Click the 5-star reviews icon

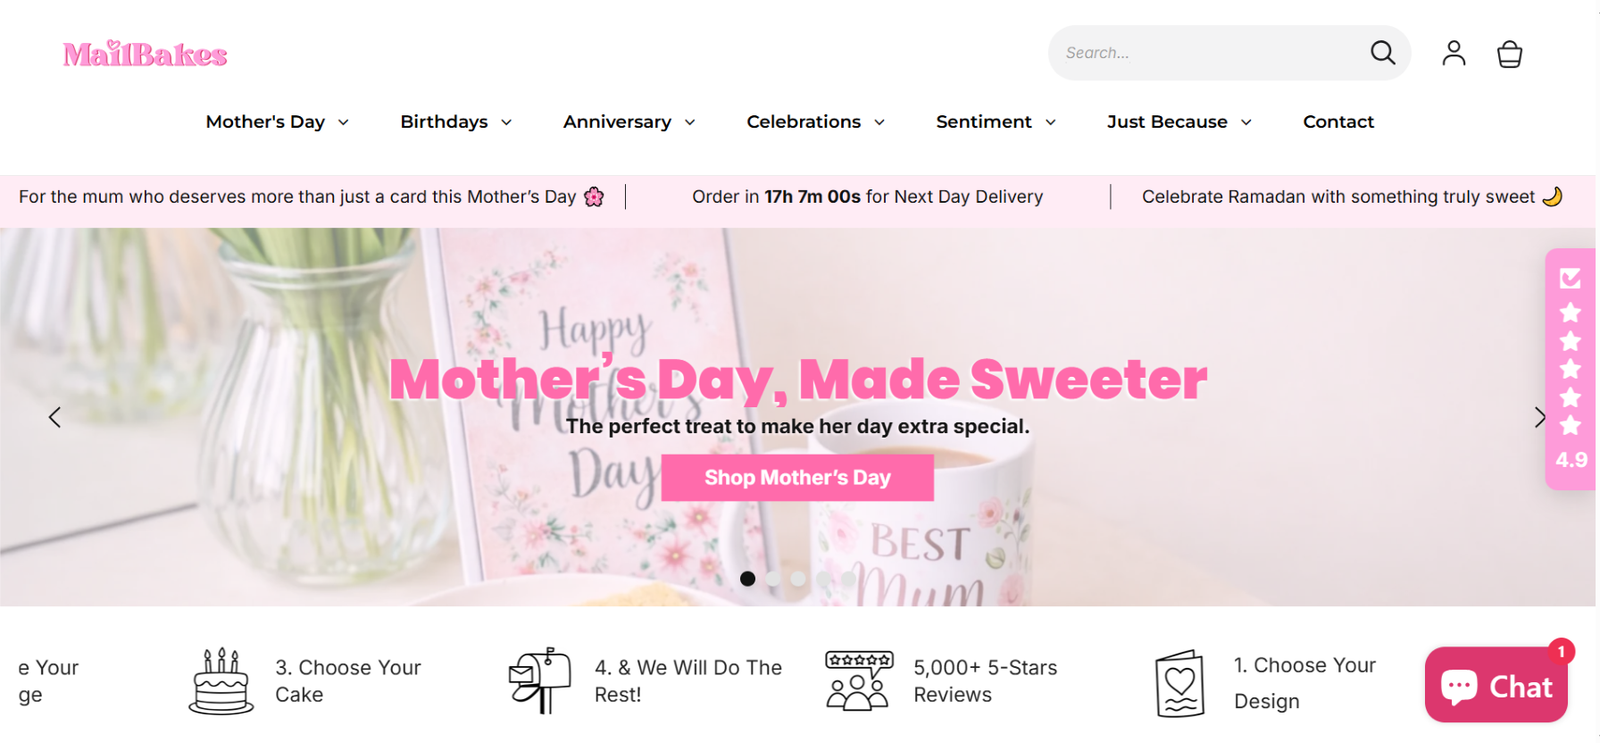pyautogui.click(x=858, y=681)
